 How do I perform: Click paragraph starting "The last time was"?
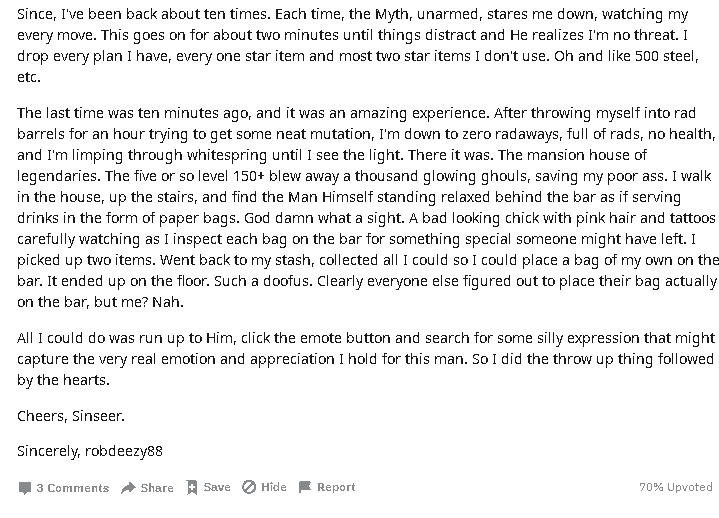(x=367, y=207)
